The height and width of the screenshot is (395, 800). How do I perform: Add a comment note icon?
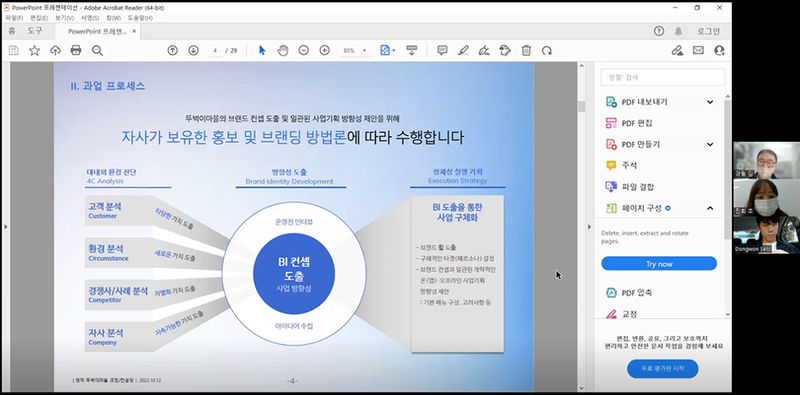tap(442, 51)
